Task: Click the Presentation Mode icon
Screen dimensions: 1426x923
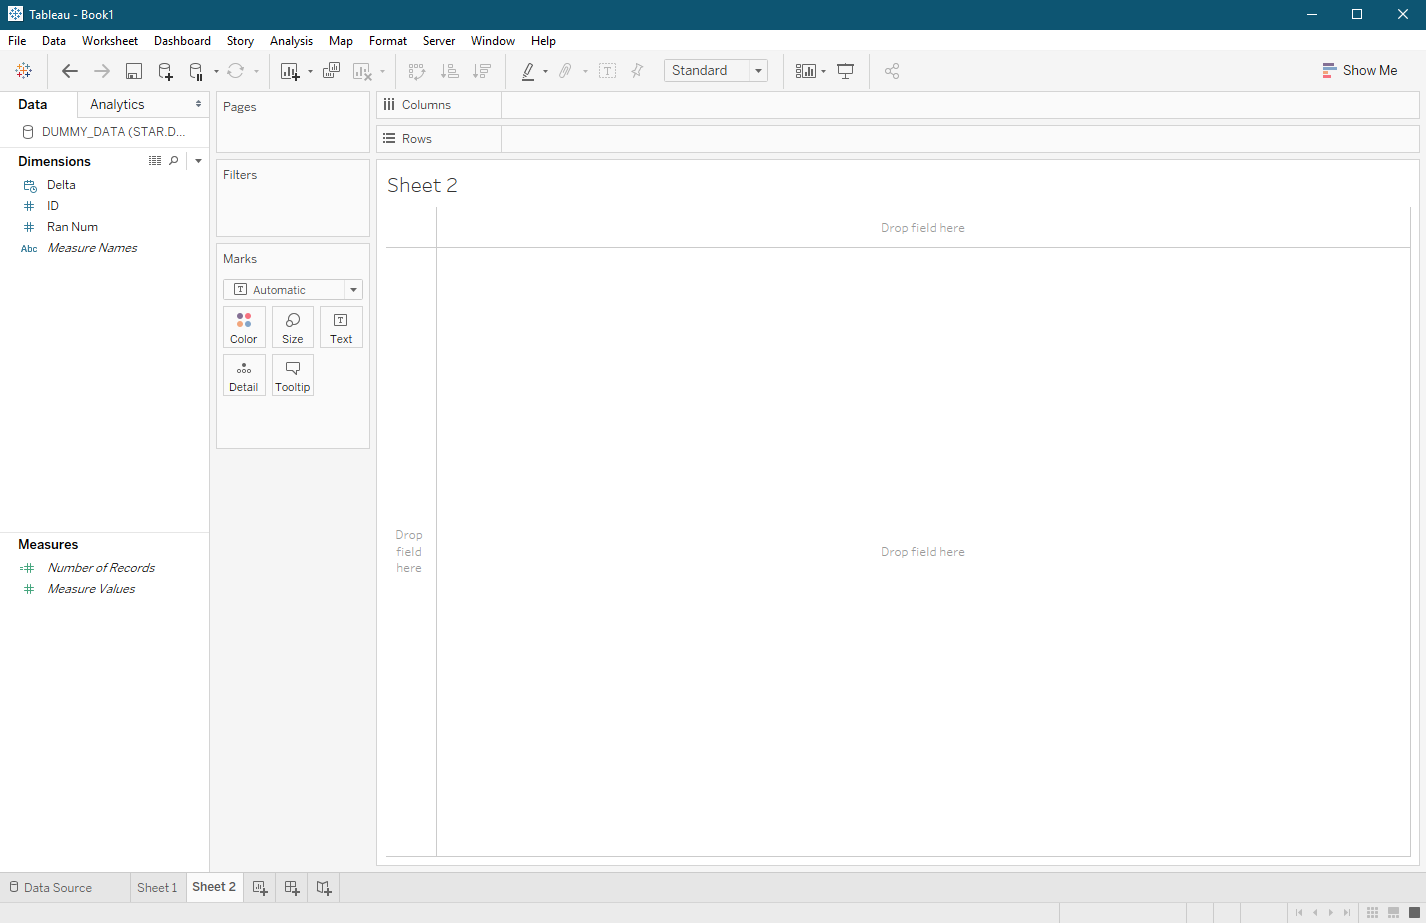Action: [x=845, y=71]
